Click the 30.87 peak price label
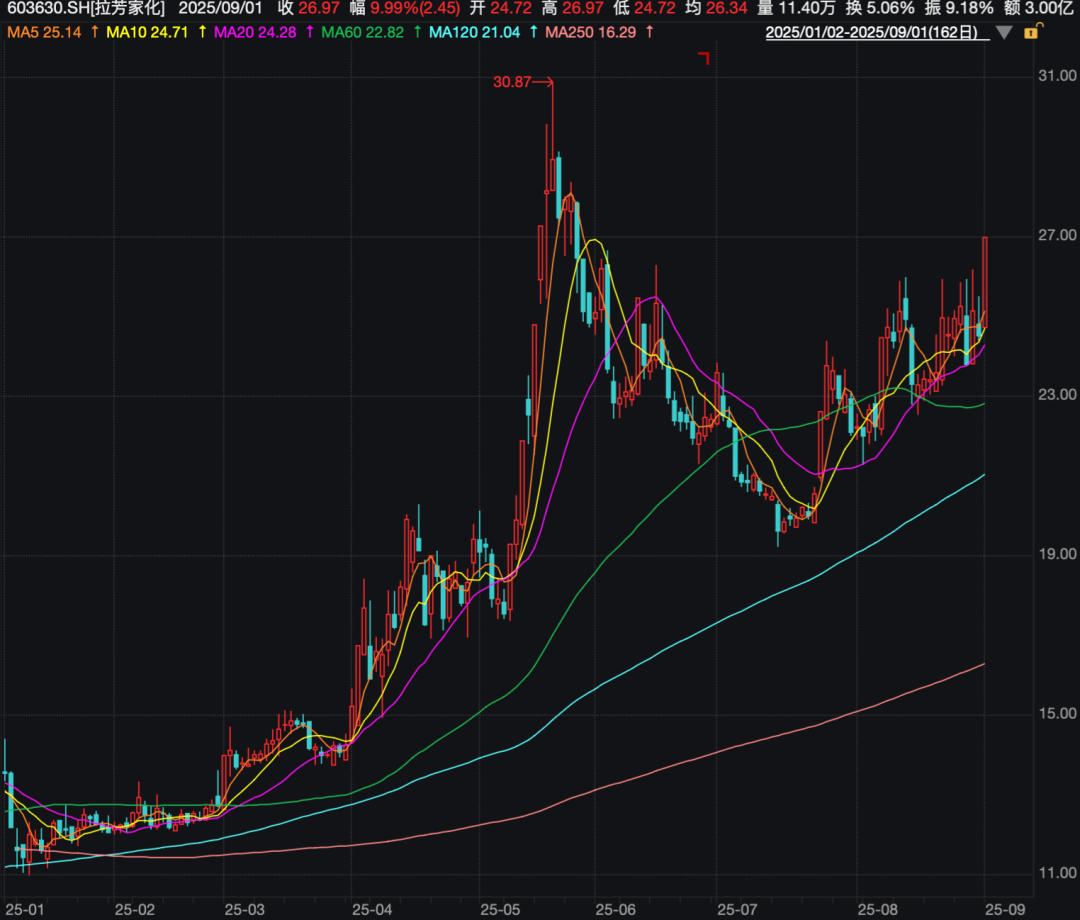This screenshot has height=920, width=1080. pos(512,83)
